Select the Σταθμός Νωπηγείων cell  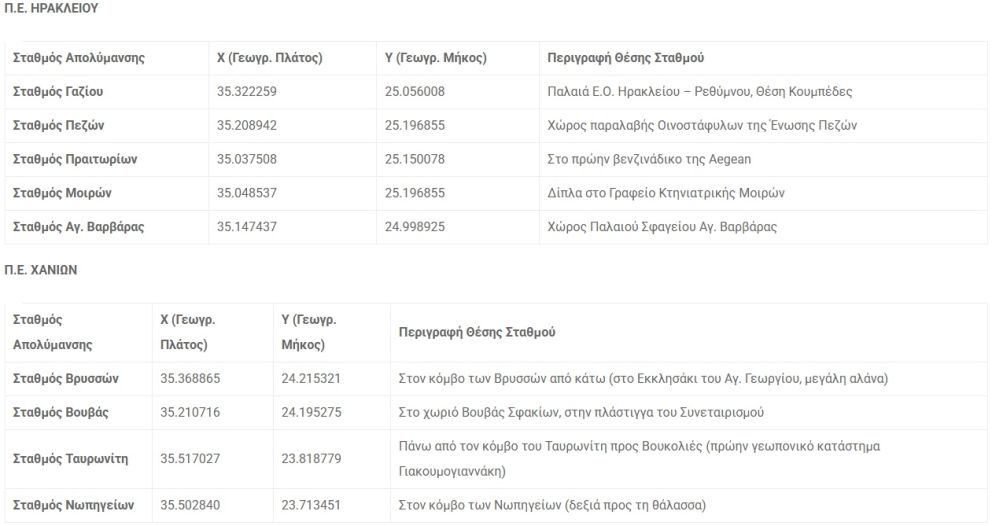[73, 505]
